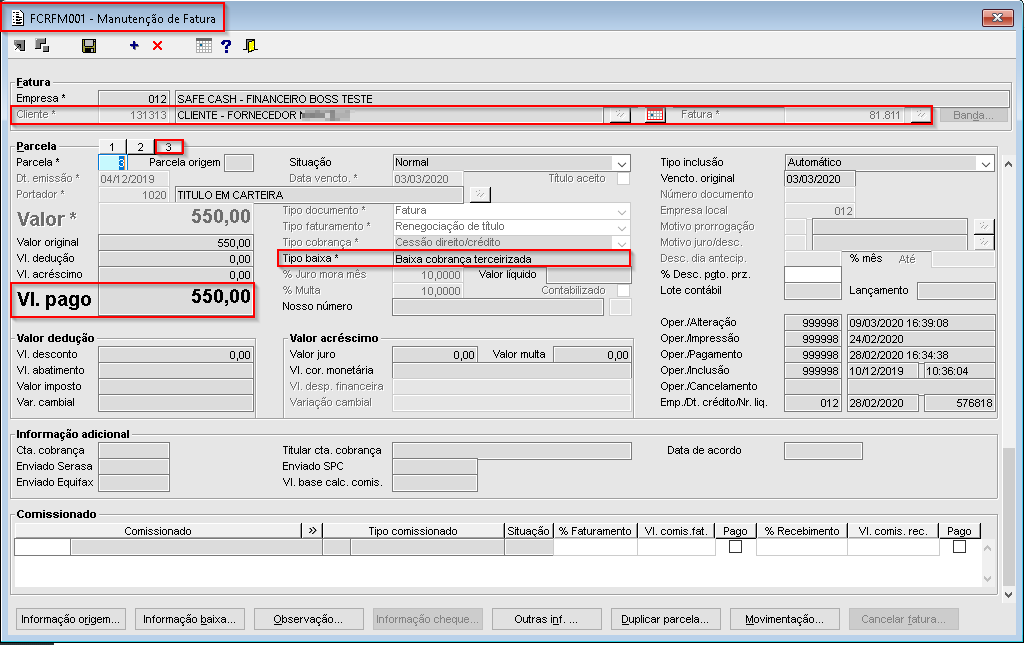Switch to Parcela tab 2
The width and height of the screenshot is (1025, 645).
pos(140,146)
